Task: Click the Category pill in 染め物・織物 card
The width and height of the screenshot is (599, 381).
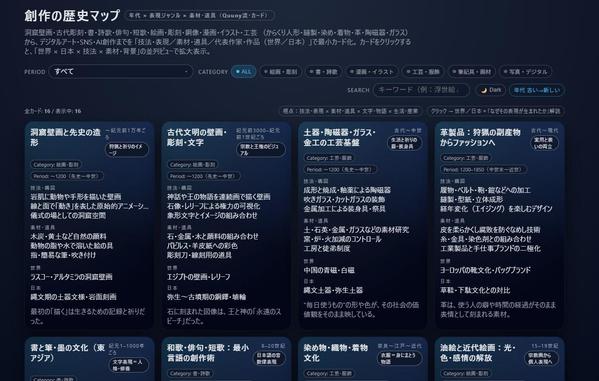Action: pos(329,373)
